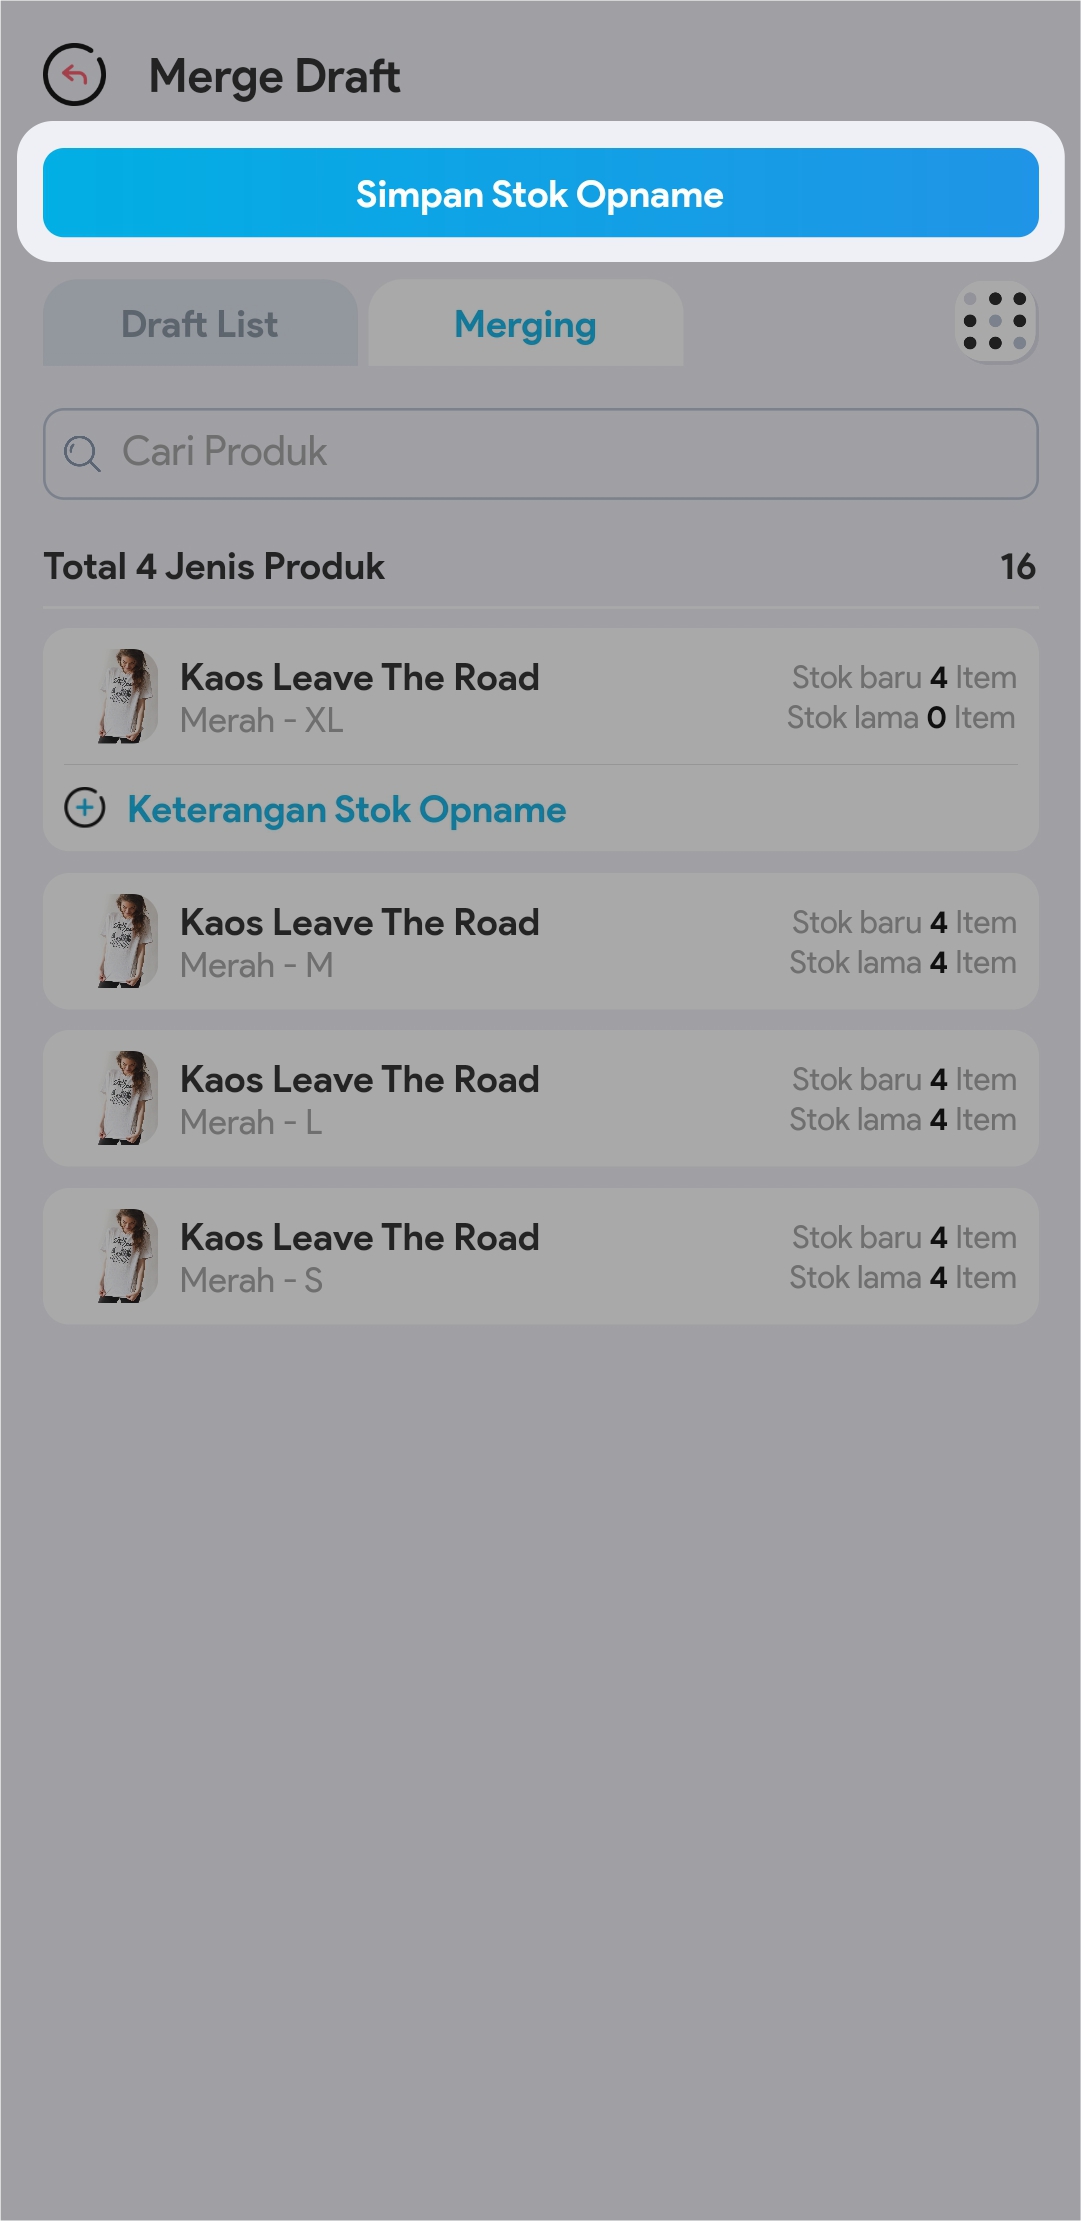1081x2221 pixels.
Task: Click Total 4 Jenis Produk summary
Action: pyautogui.click(x=214, y=567)
